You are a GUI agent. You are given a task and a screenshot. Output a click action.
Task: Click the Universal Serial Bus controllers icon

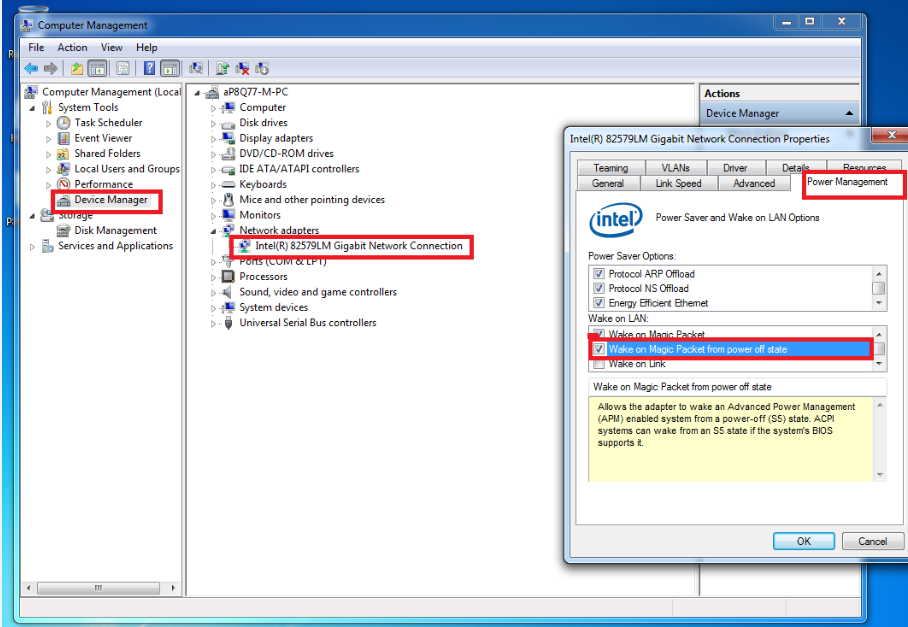(x=229, y=323)
